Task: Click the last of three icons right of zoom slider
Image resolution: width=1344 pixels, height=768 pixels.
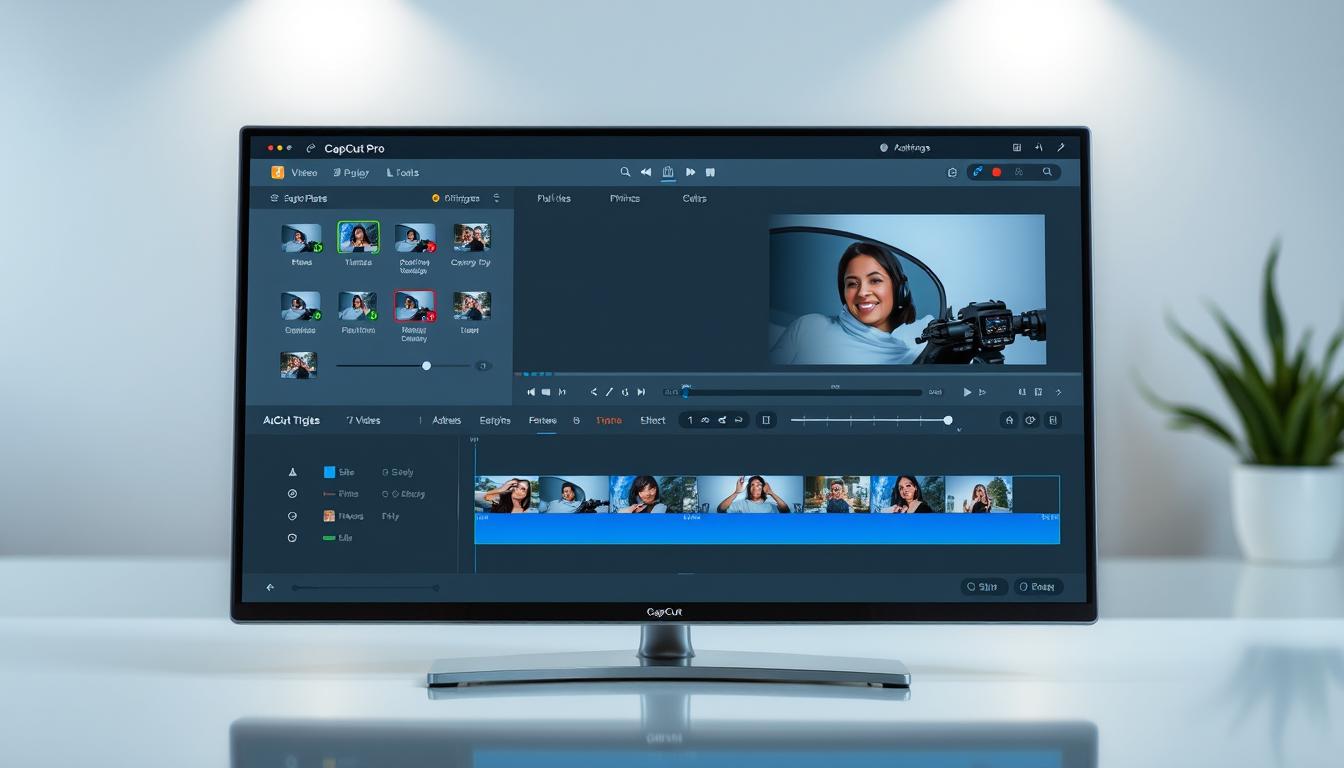Action: pos(1052,420)
